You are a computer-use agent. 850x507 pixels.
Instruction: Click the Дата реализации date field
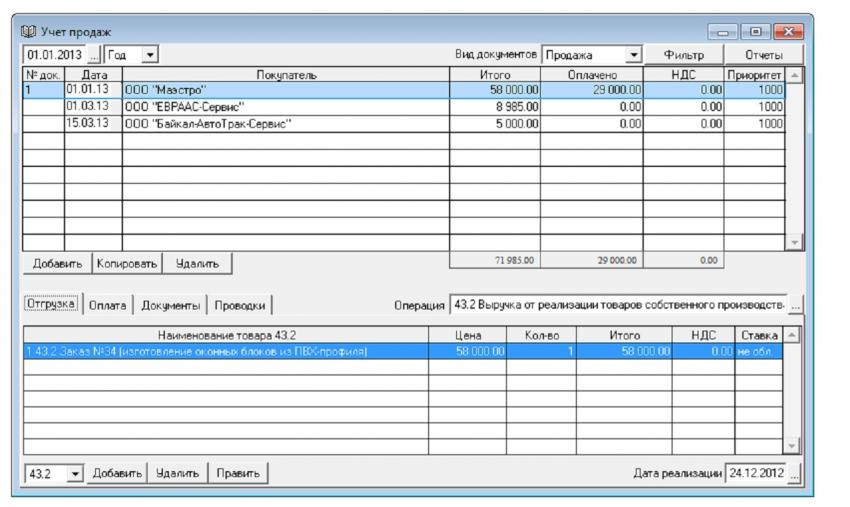pyautogui.click(x=755, y=472)
